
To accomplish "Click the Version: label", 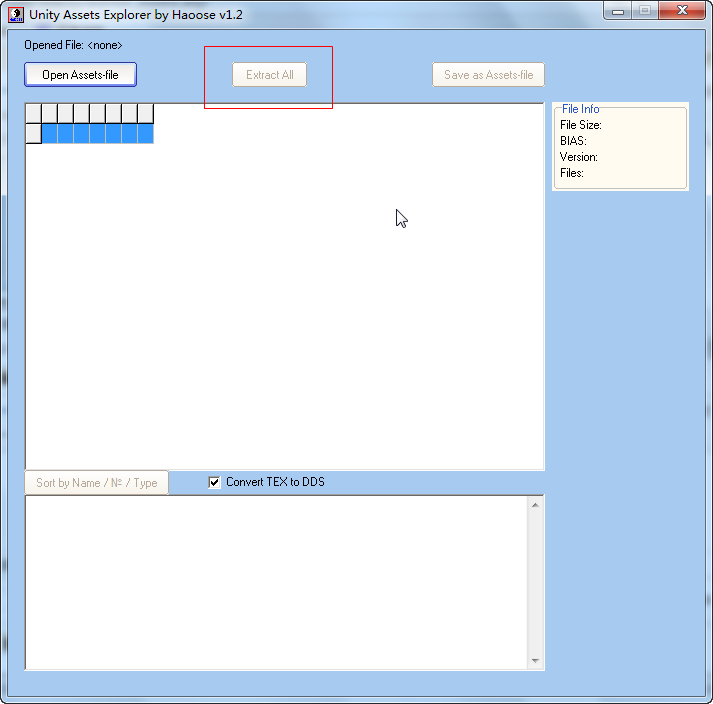I will click(578, 157).
